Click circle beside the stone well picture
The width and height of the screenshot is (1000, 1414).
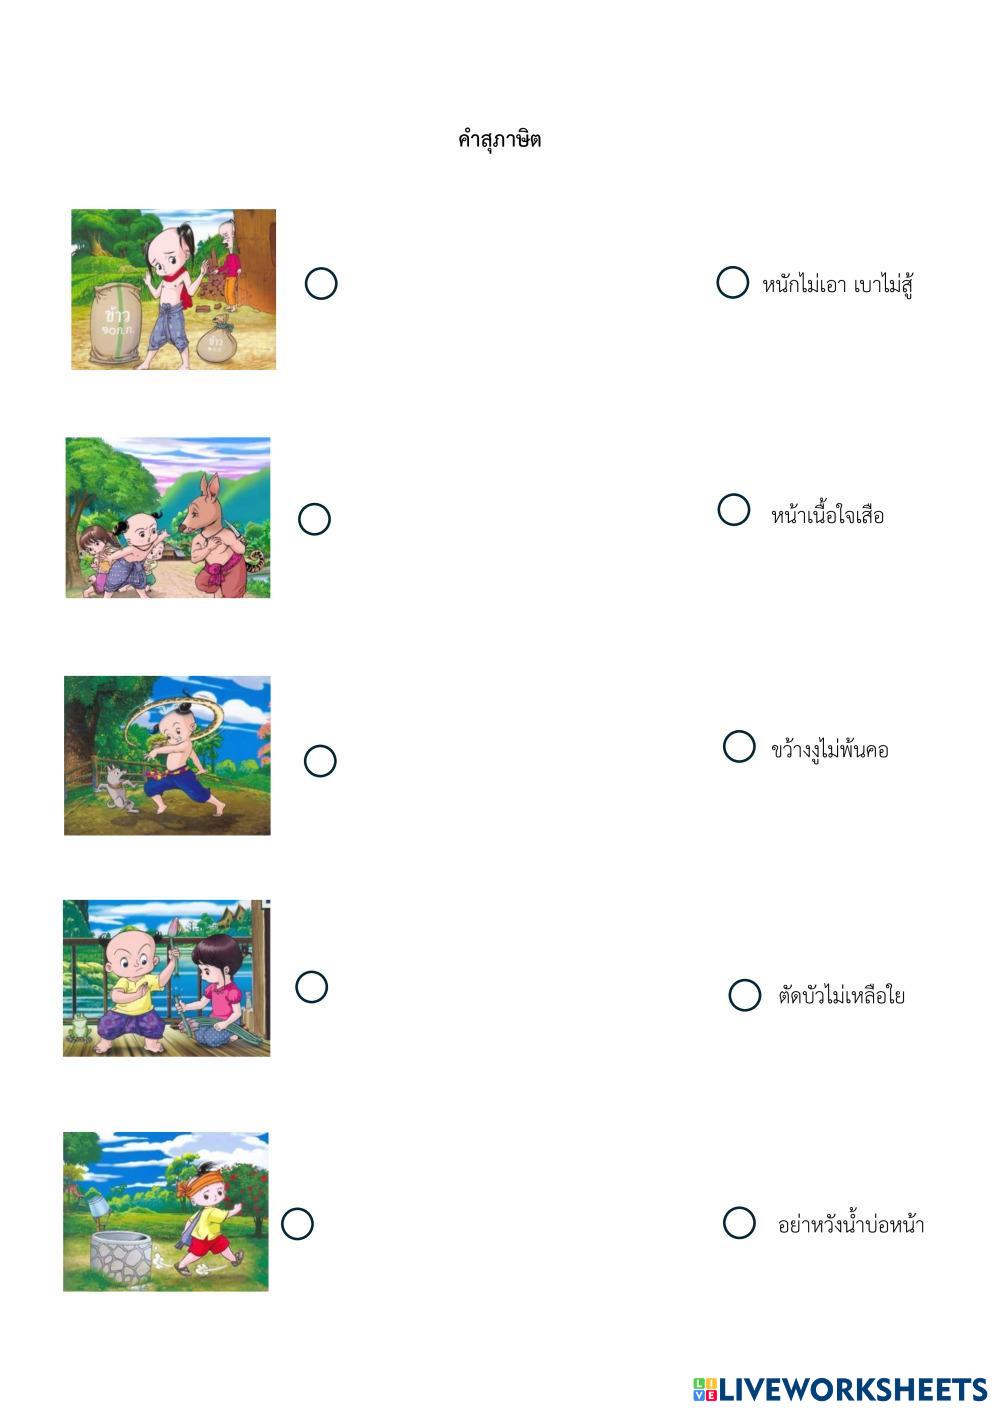(x=297, y=1223)
